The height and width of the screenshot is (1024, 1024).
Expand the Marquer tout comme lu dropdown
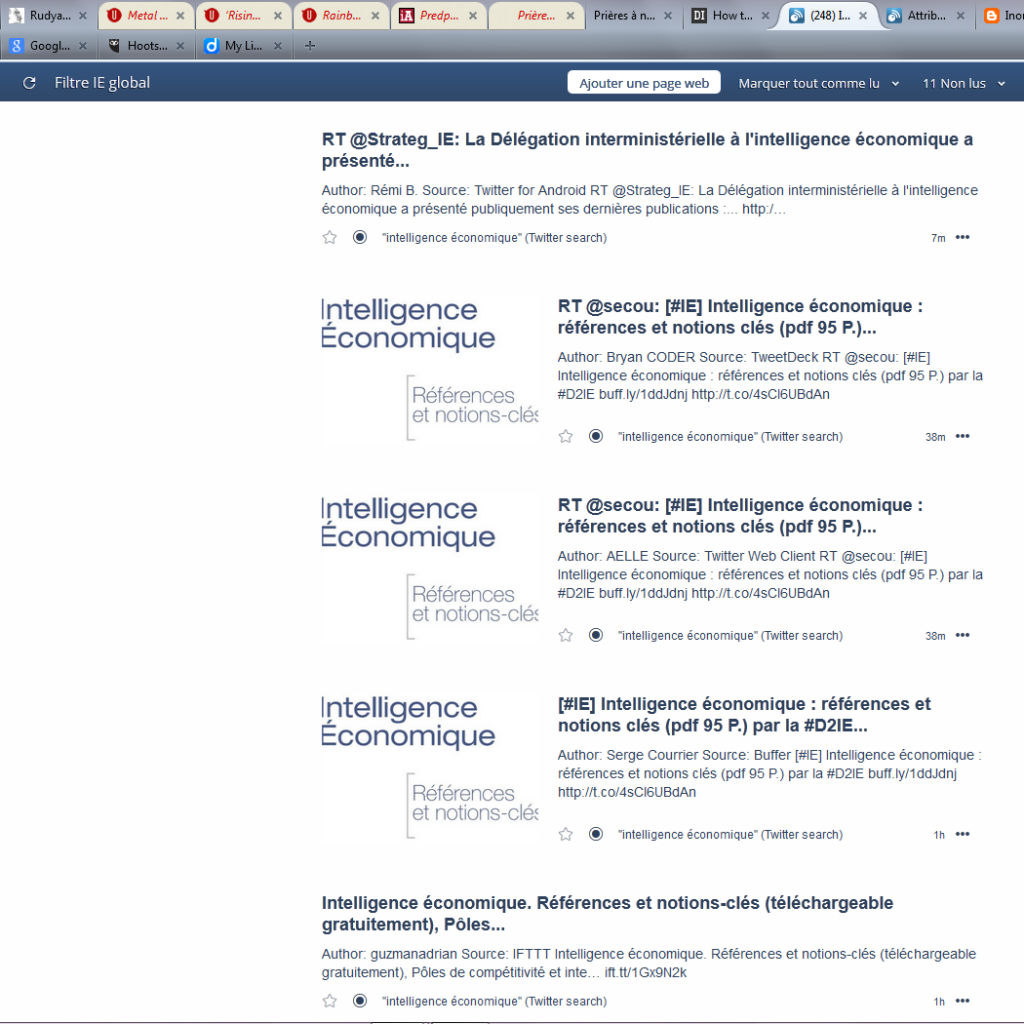pos(895,84)
